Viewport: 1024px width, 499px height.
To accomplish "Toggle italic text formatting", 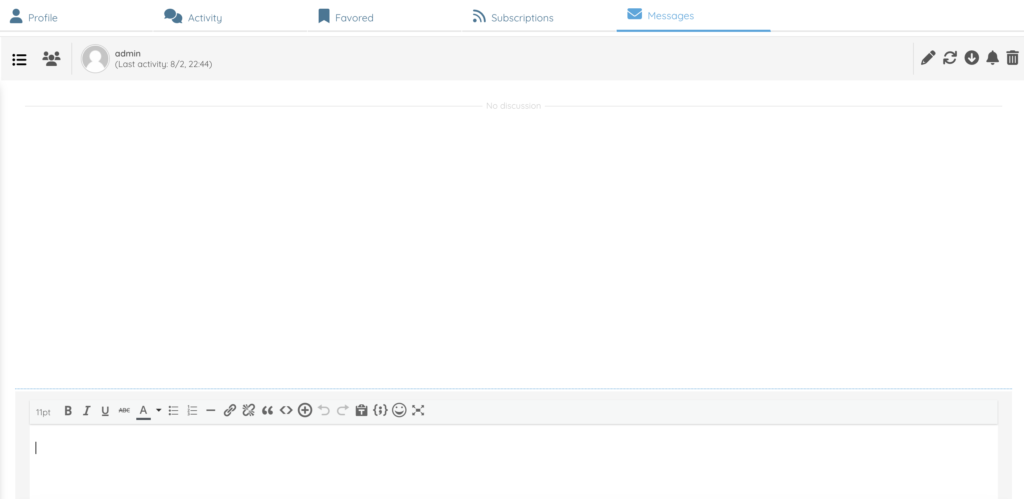I will click(87, 410).
